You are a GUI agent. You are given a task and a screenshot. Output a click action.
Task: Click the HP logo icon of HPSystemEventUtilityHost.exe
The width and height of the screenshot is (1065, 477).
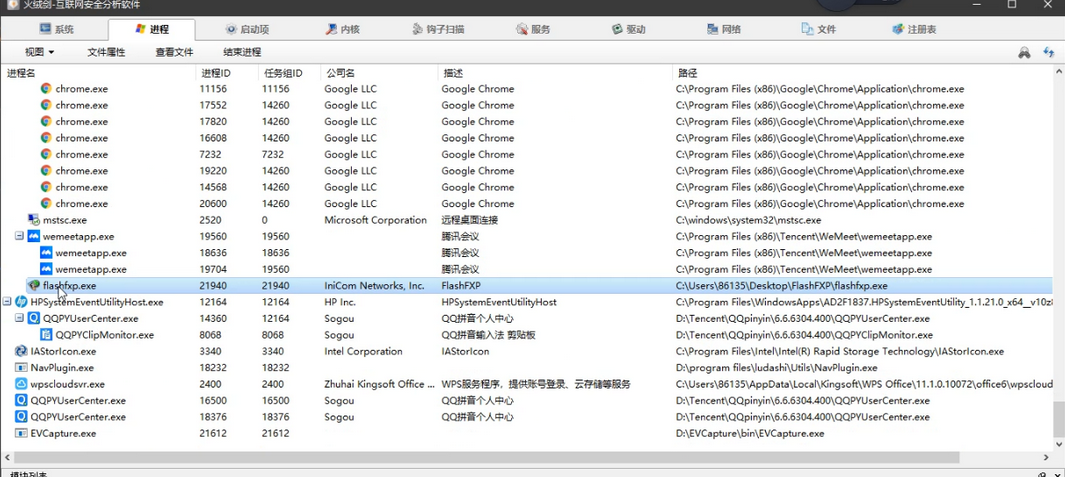21,302
